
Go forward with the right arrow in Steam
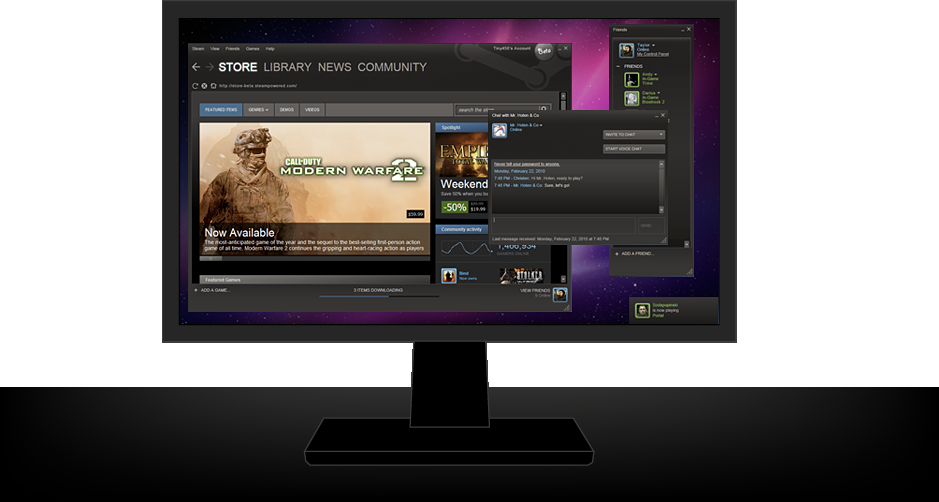coord(210,67)
